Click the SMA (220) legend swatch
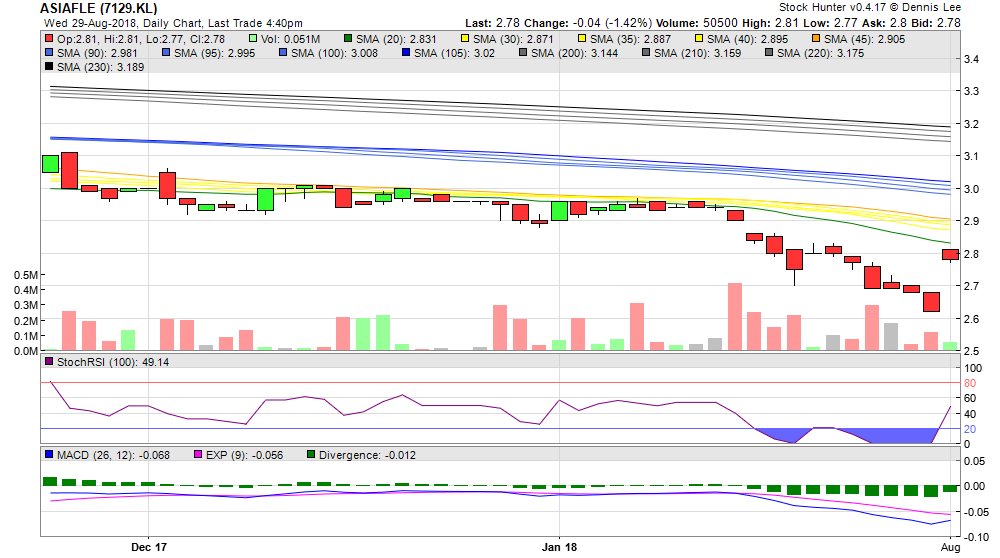 pyautogui.click(x=769, y=52)
